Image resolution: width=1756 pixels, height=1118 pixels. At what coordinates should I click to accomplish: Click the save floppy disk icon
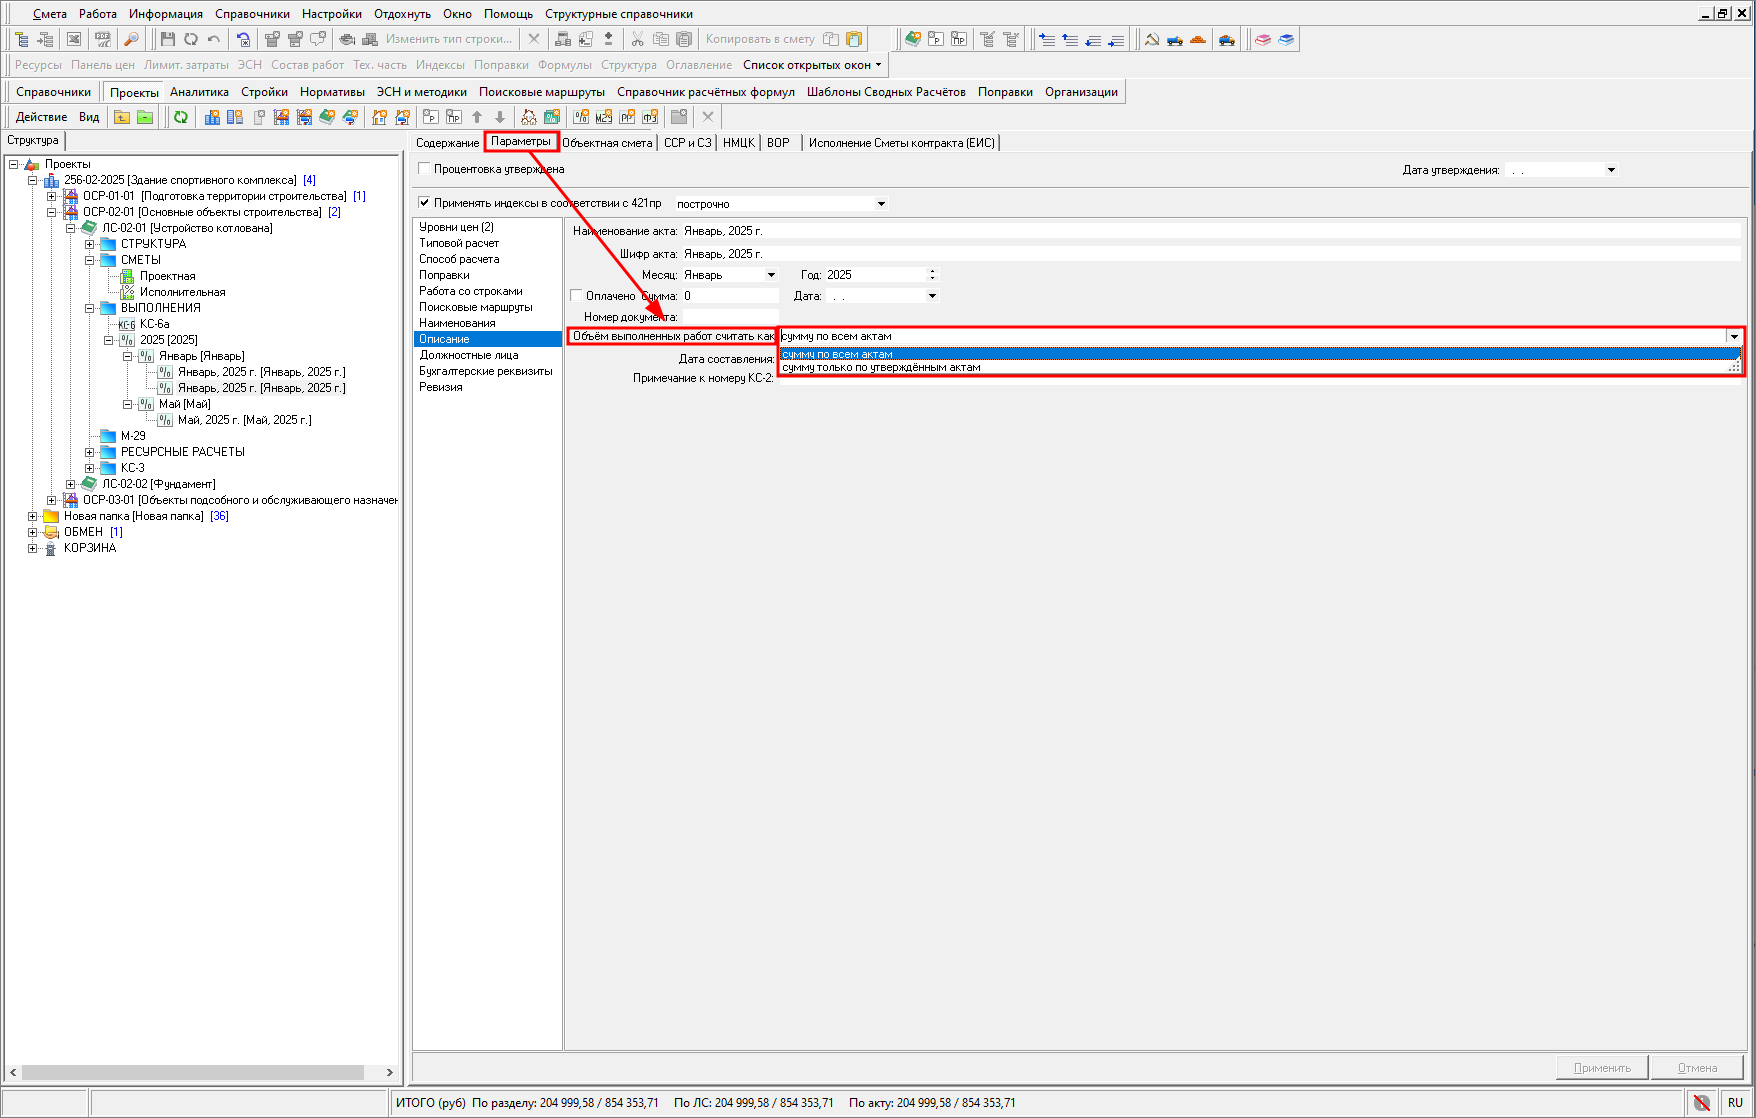click(x=167, y=39)
